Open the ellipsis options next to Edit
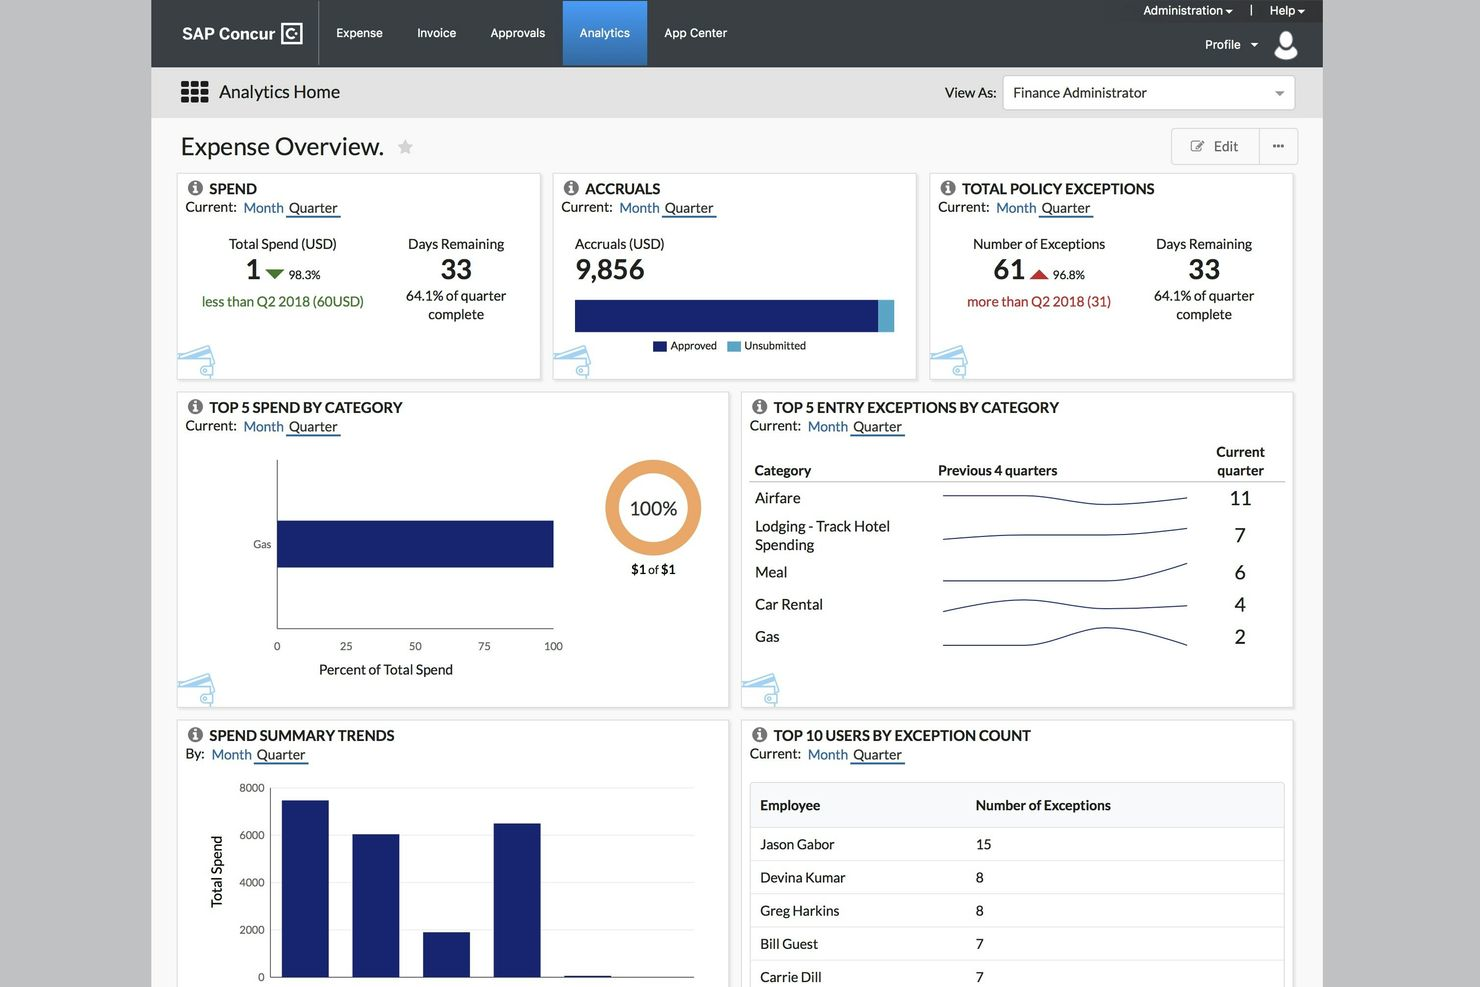This screenshot has width=1480, height=987. pyautogui.click(x=1278, y=145)
